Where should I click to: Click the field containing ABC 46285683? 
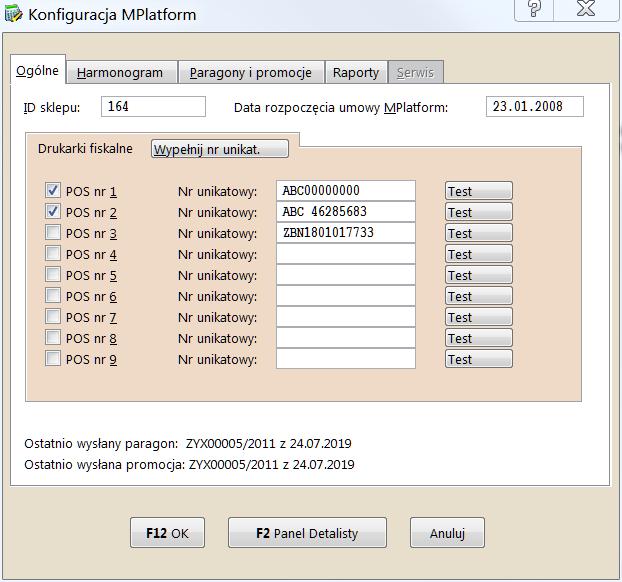[x=346, y=211]
